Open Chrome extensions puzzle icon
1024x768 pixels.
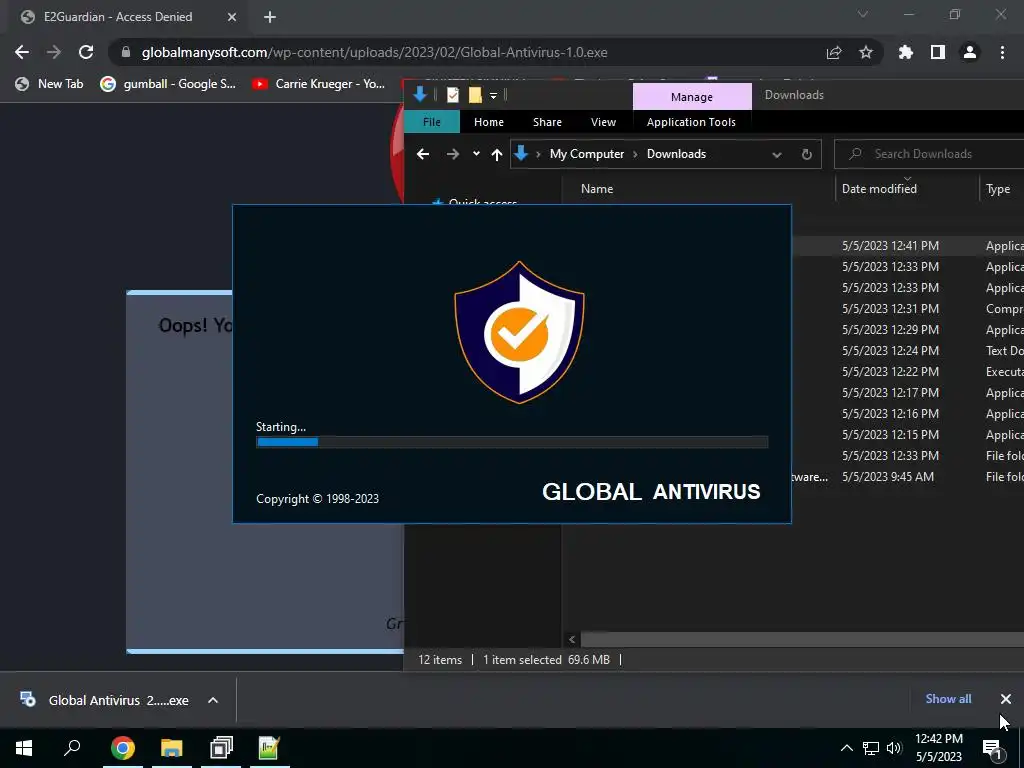coord(906,52)
